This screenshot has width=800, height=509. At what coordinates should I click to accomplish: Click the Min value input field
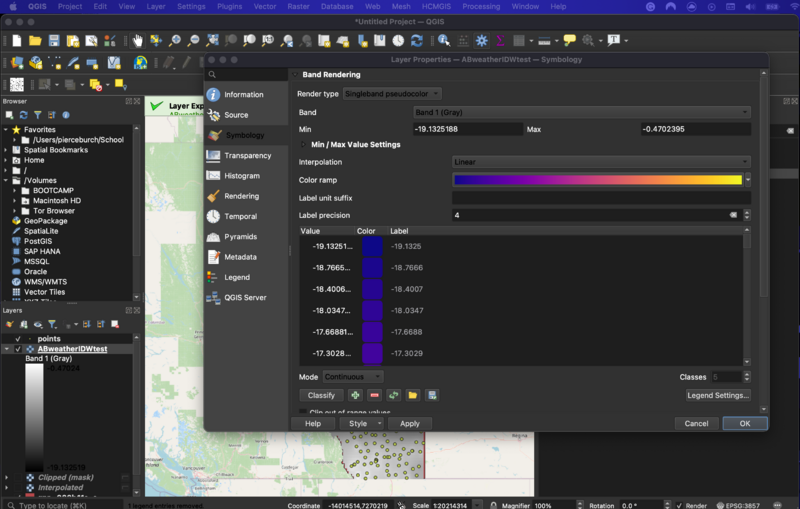click(x=468, y=129)
